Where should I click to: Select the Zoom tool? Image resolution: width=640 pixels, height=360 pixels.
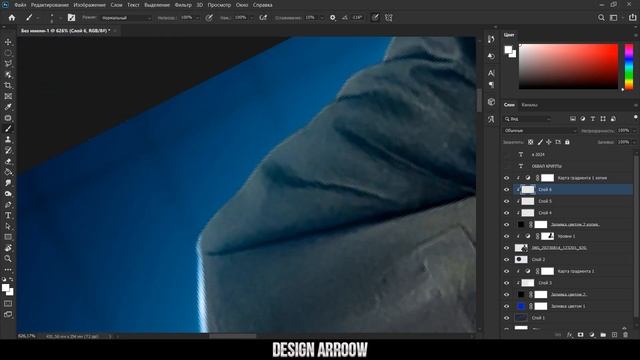click(8, 258)
